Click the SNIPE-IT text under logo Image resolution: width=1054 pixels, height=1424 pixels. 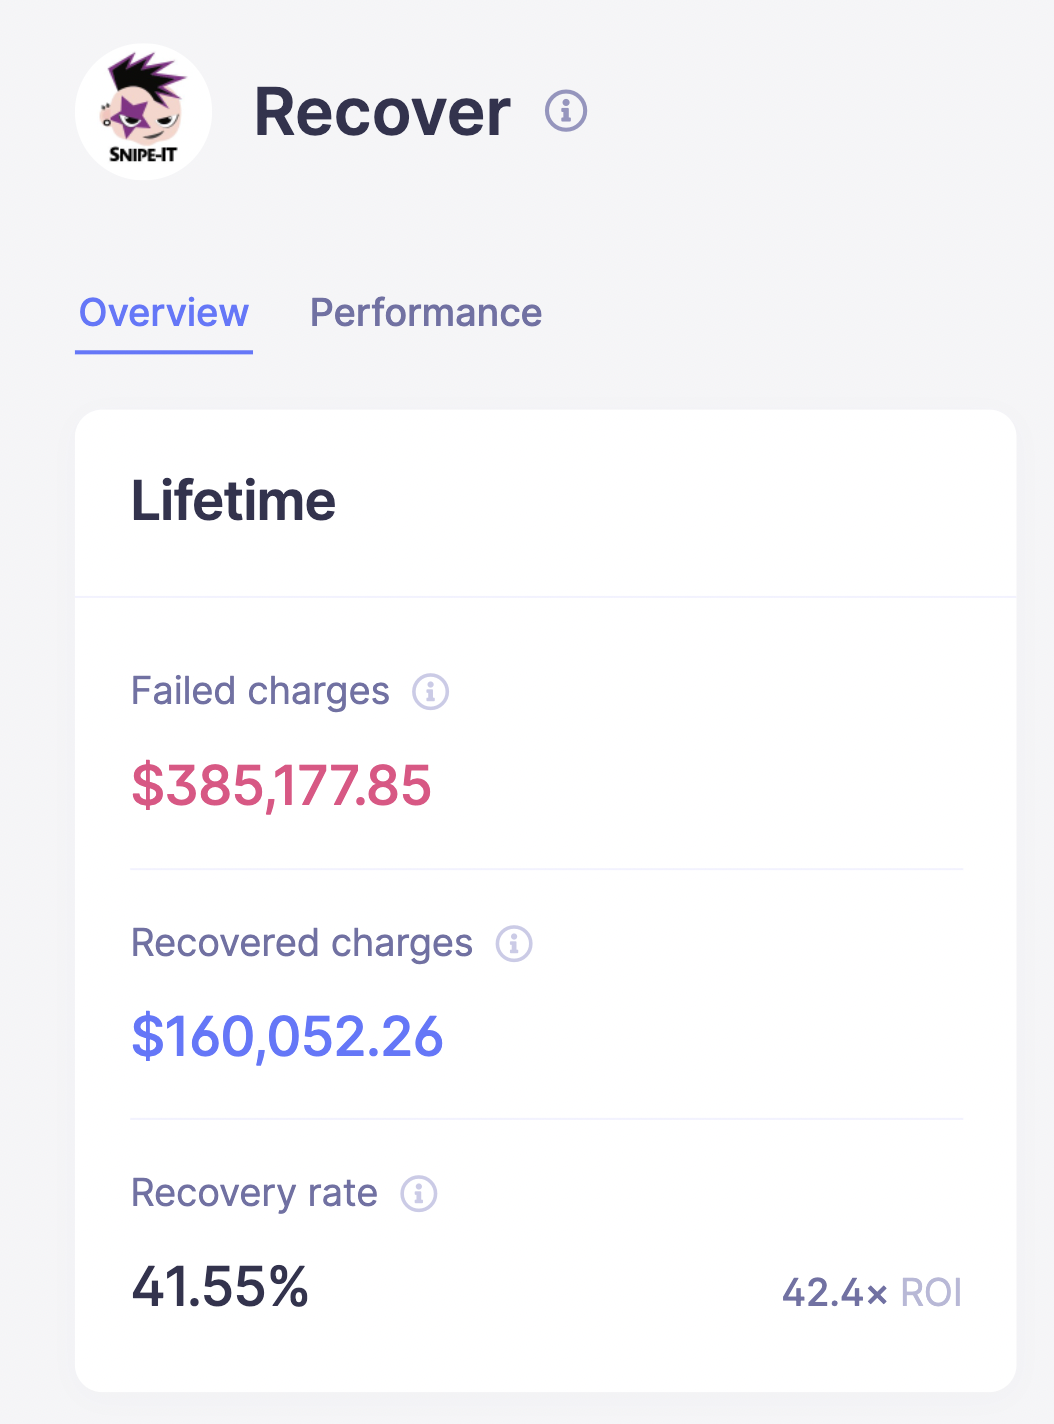point(143,155)
